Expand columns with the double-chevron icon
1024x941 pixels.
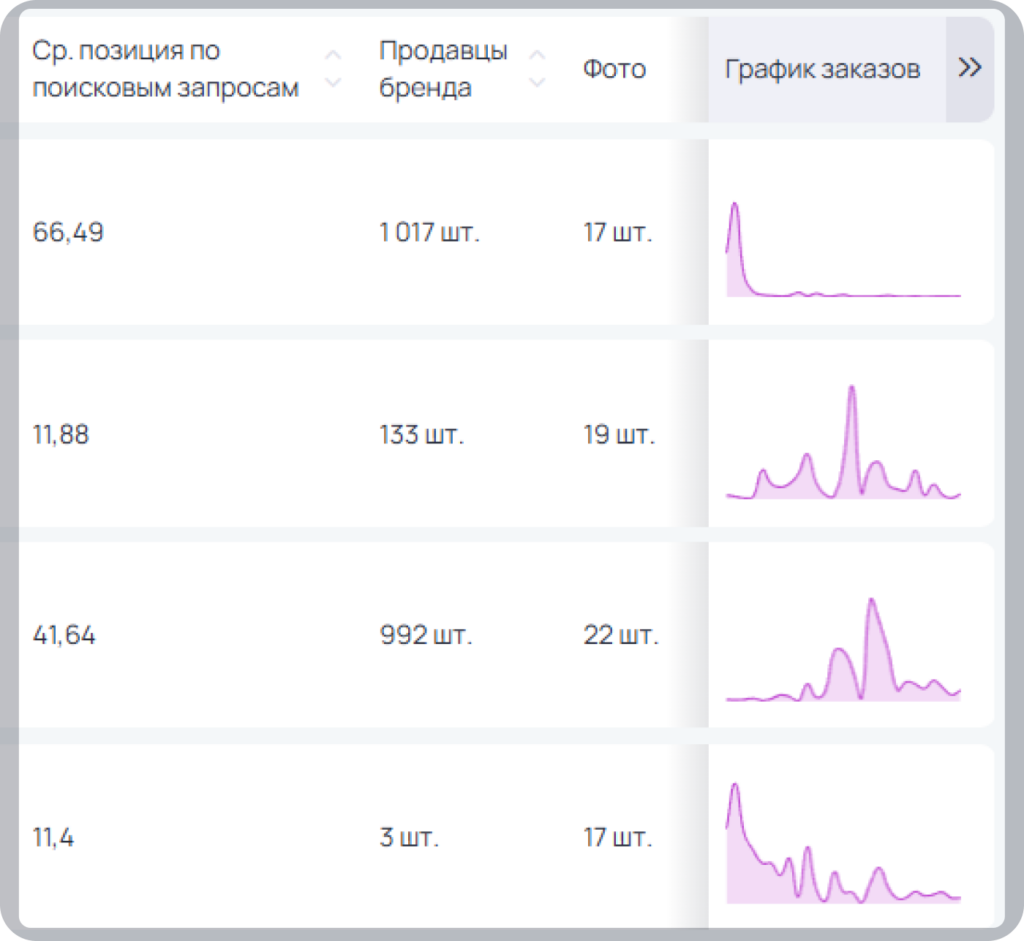pos(970,67)
